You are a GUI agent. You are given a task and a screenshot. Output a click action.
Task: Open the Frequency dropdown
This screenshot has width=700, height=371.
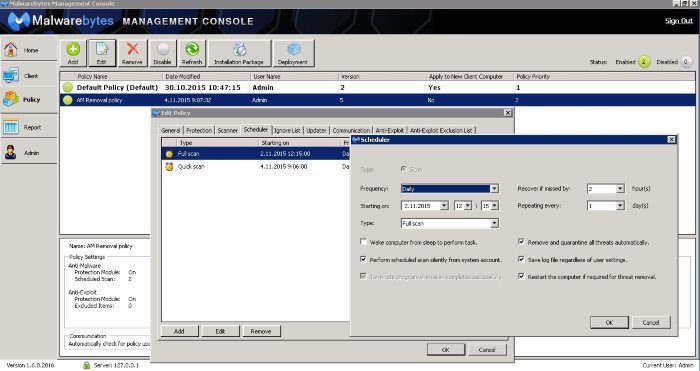tap(494, 189)
